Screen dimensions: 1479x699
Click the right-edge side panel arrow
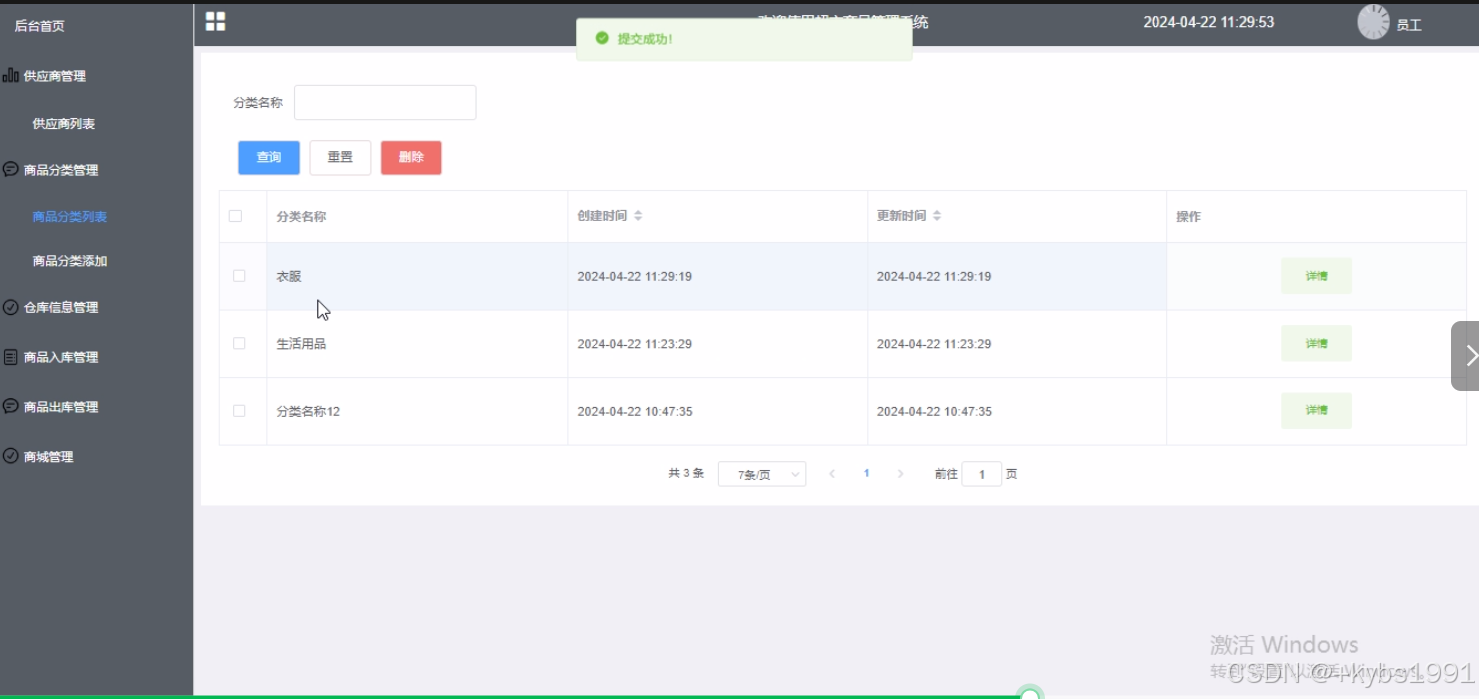point(1466,355)
